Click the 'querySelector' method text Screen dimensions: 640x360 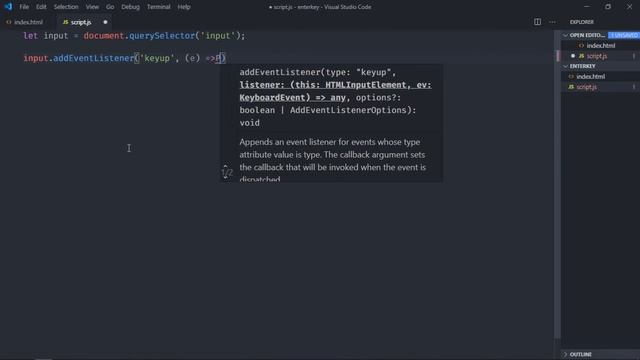(162, 36)
